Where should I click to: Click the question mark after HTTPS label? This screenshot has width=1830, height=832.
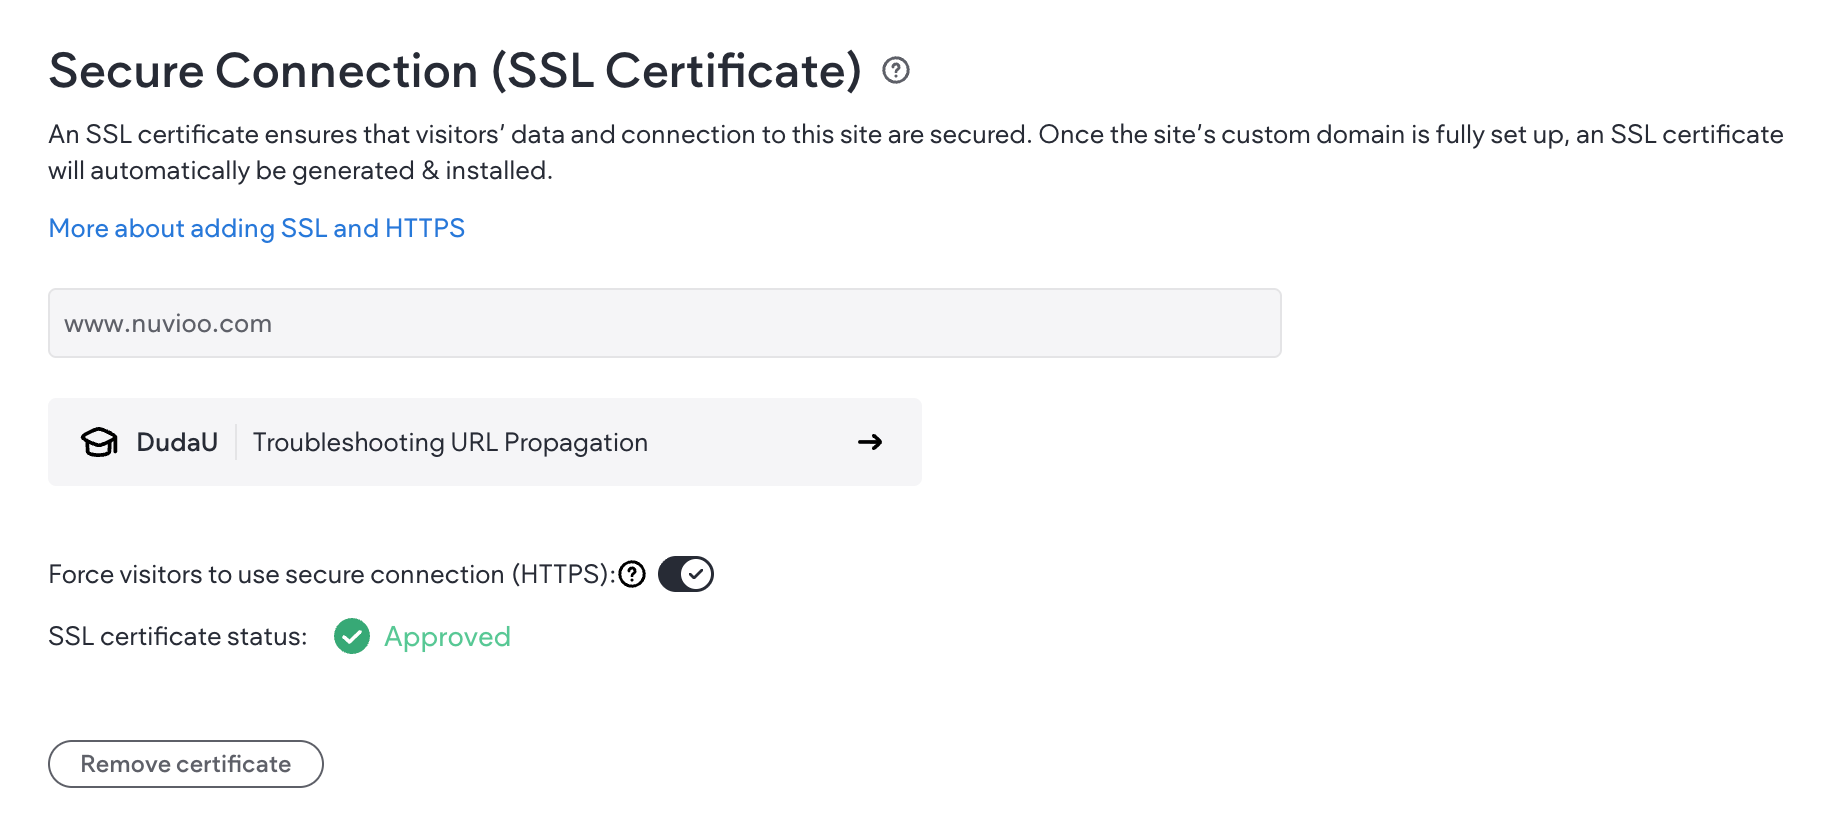[633, 574]
